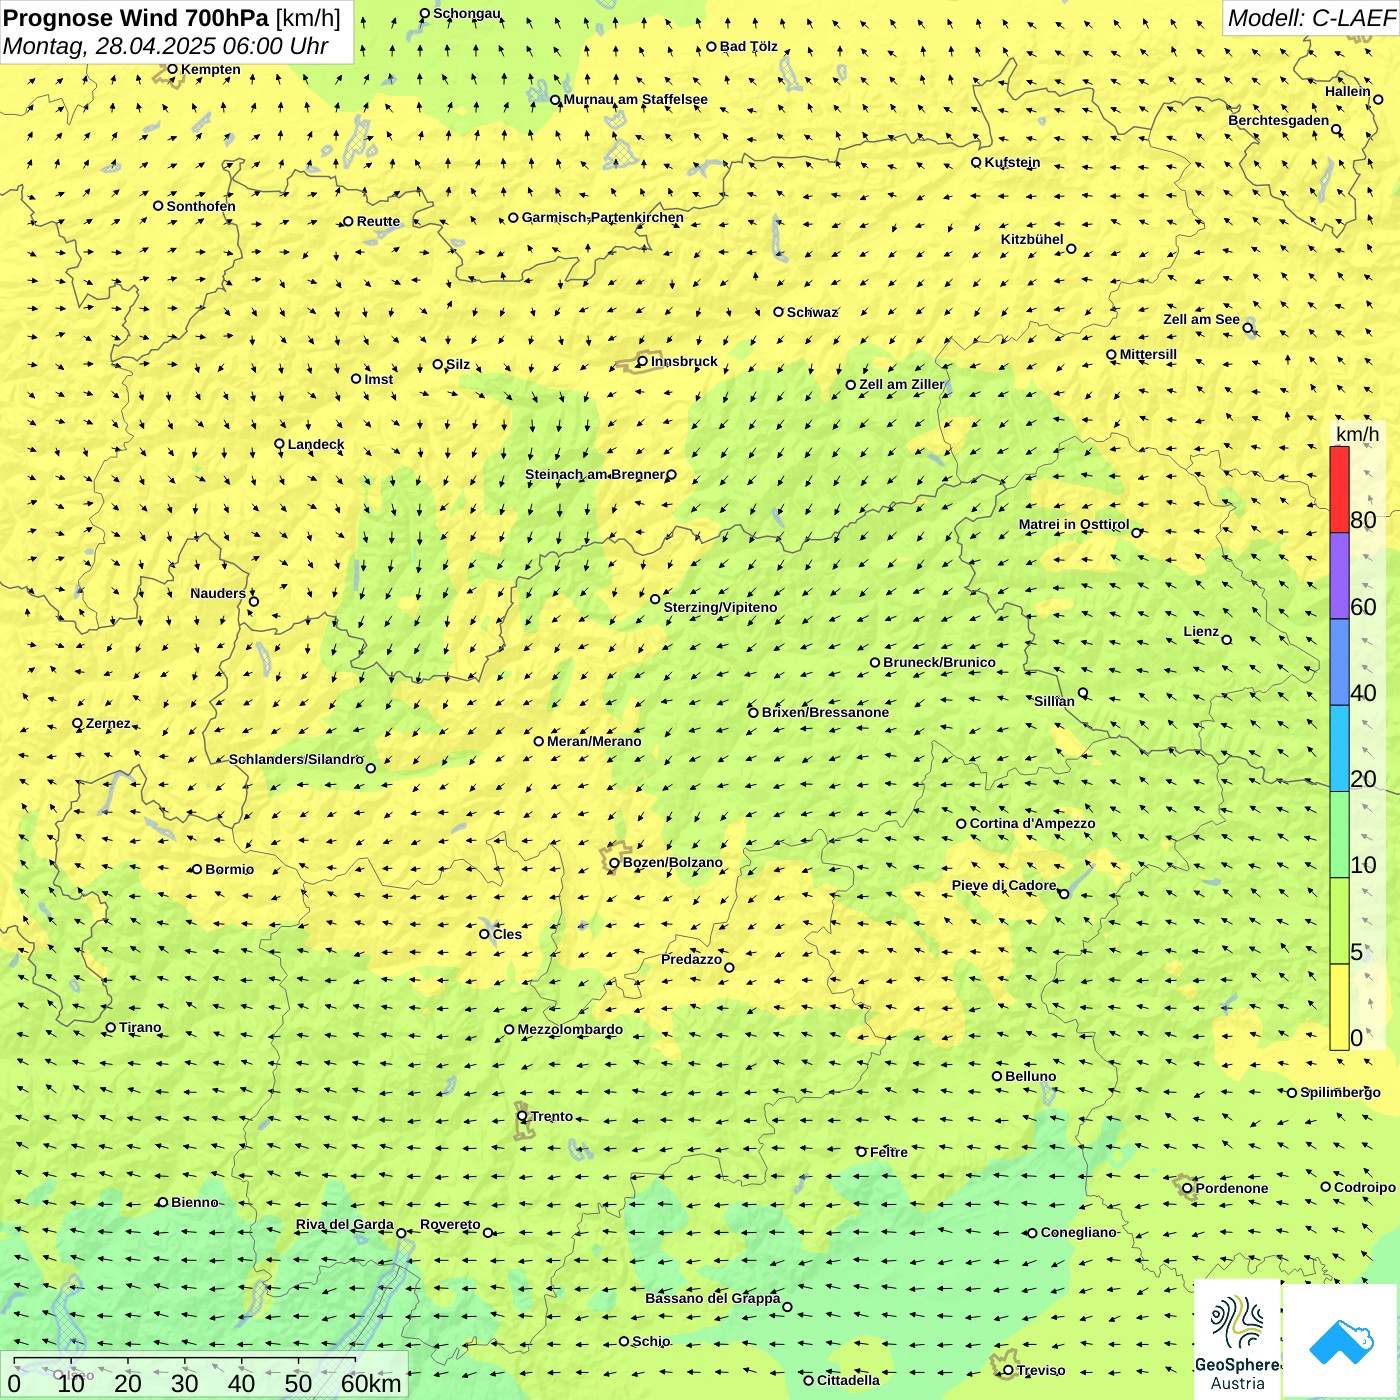This screenshot has width=1400, height=1400.
Task: Click the Innsbruck city marker
Action: click(643, 362)
